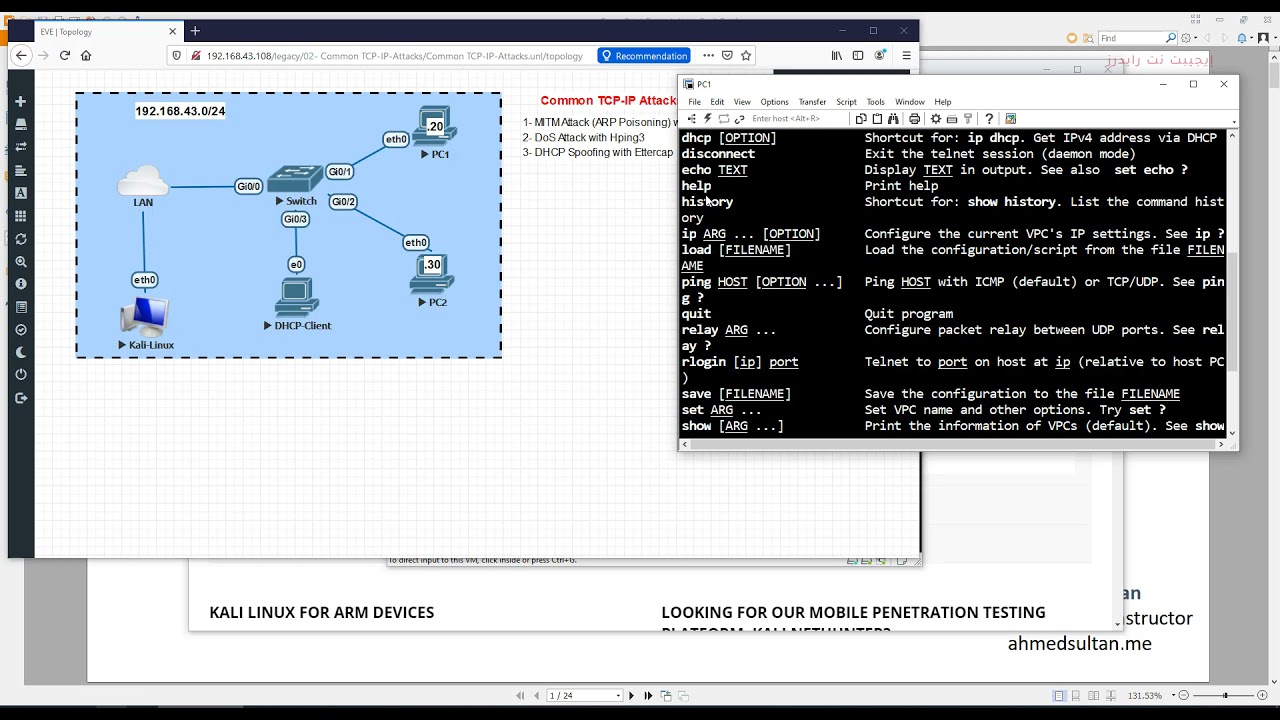This screenshot has height=720, width=1280.
Task: Click the Kali-Linux node
Action: click(144, 318)
